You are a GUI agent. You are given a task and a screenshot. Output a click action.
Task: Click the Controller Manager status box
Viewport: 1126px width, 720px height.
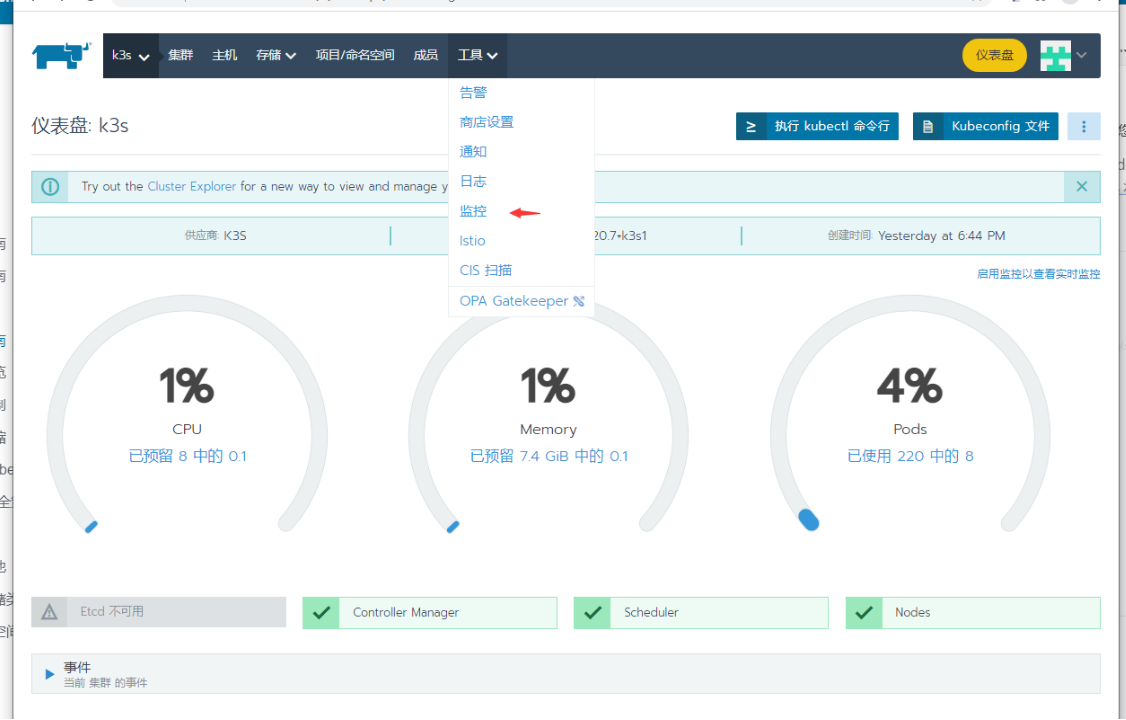coord(429,612)
